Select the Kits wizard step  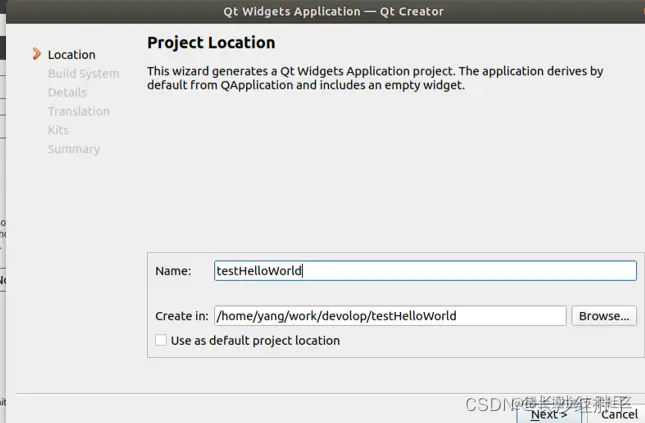click(58, 130)
